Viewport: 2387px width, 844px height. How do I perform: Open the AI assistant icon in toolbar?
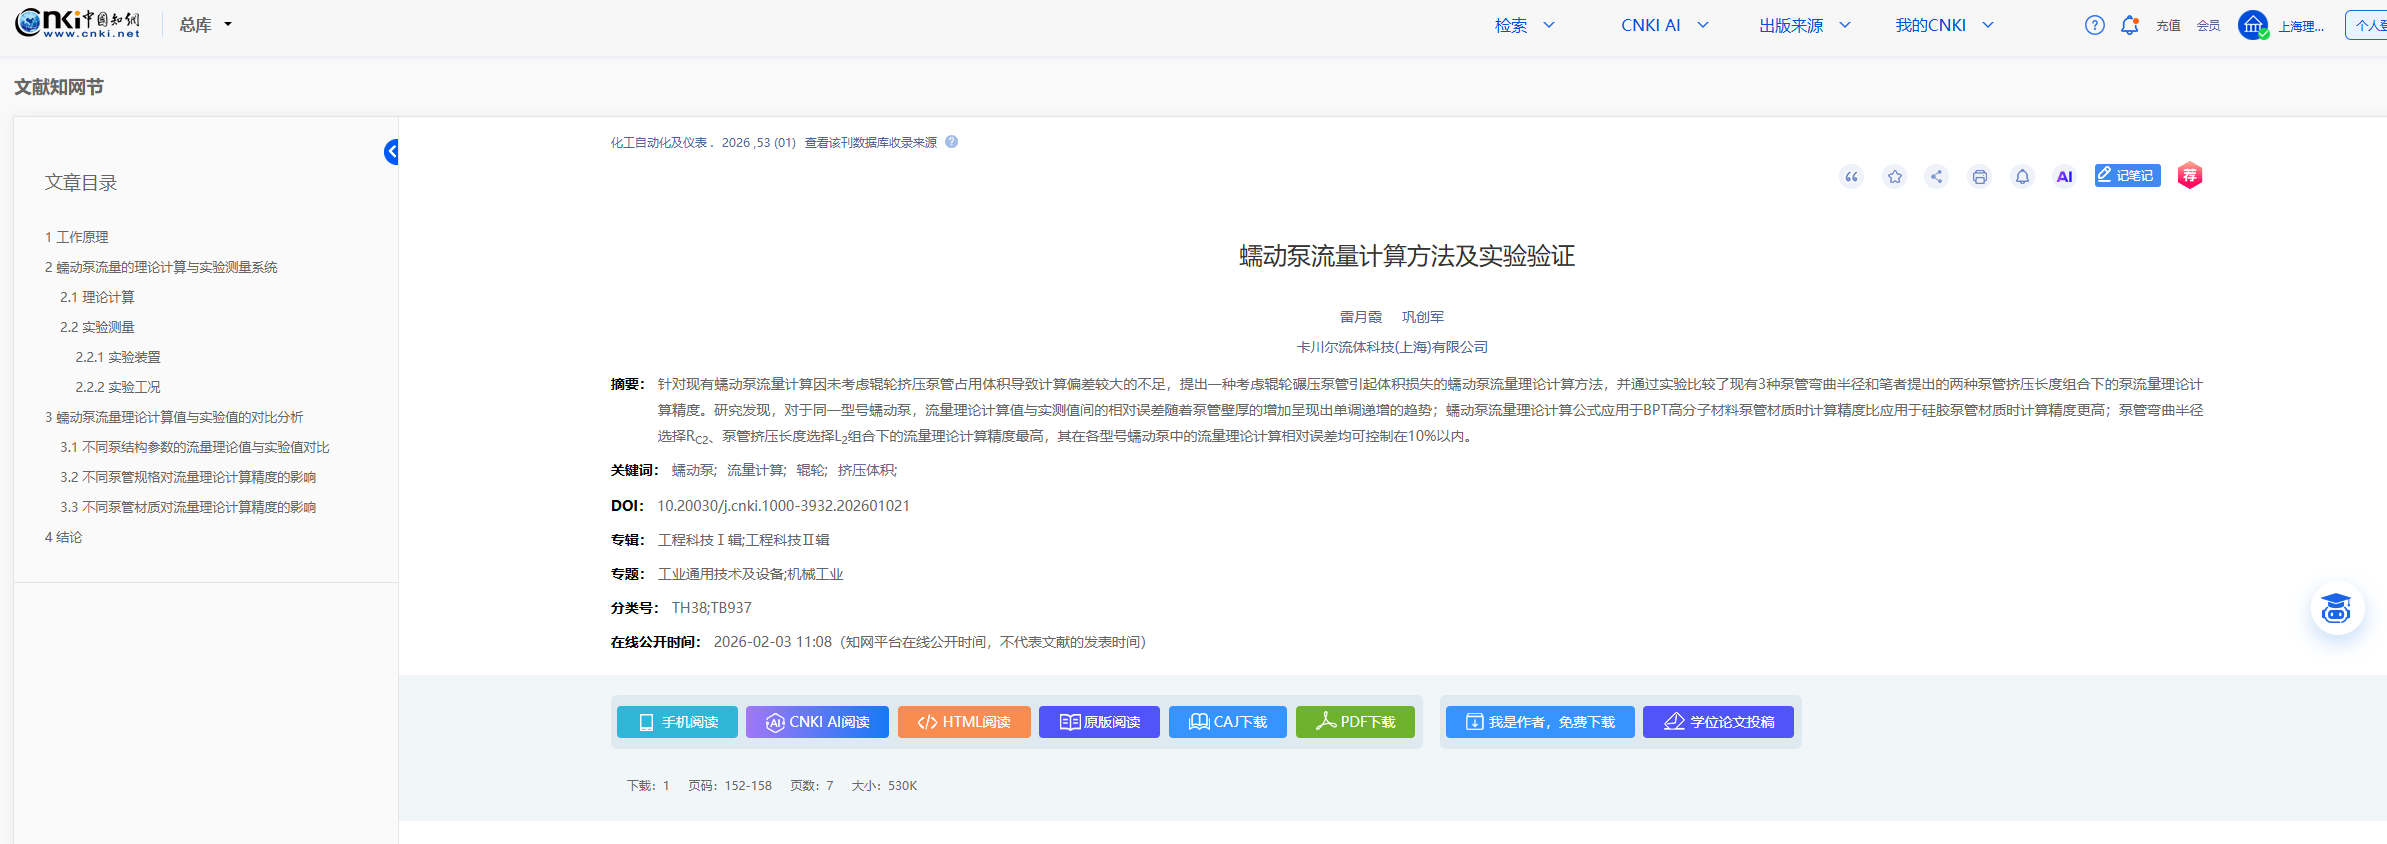click(x=2064, y=177)
